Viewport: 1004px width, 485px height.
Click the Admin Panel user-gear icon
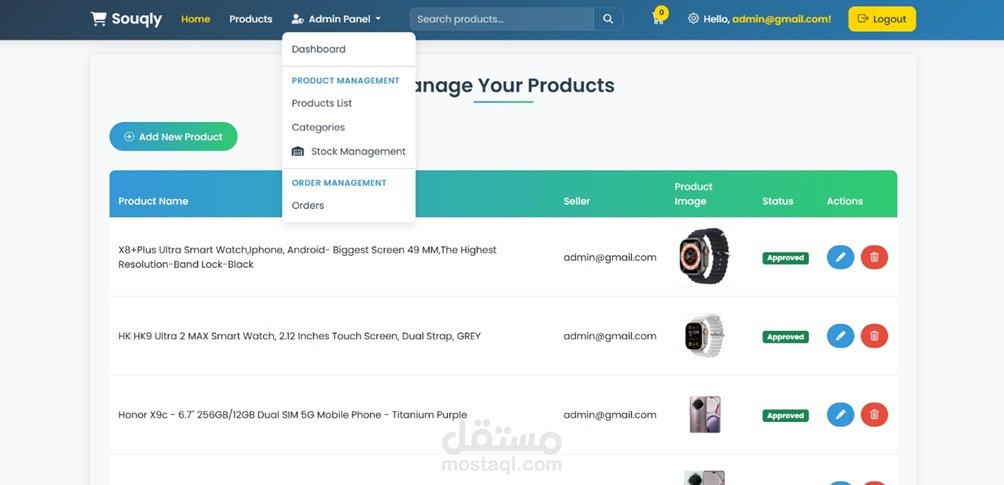tap(297, 19)
